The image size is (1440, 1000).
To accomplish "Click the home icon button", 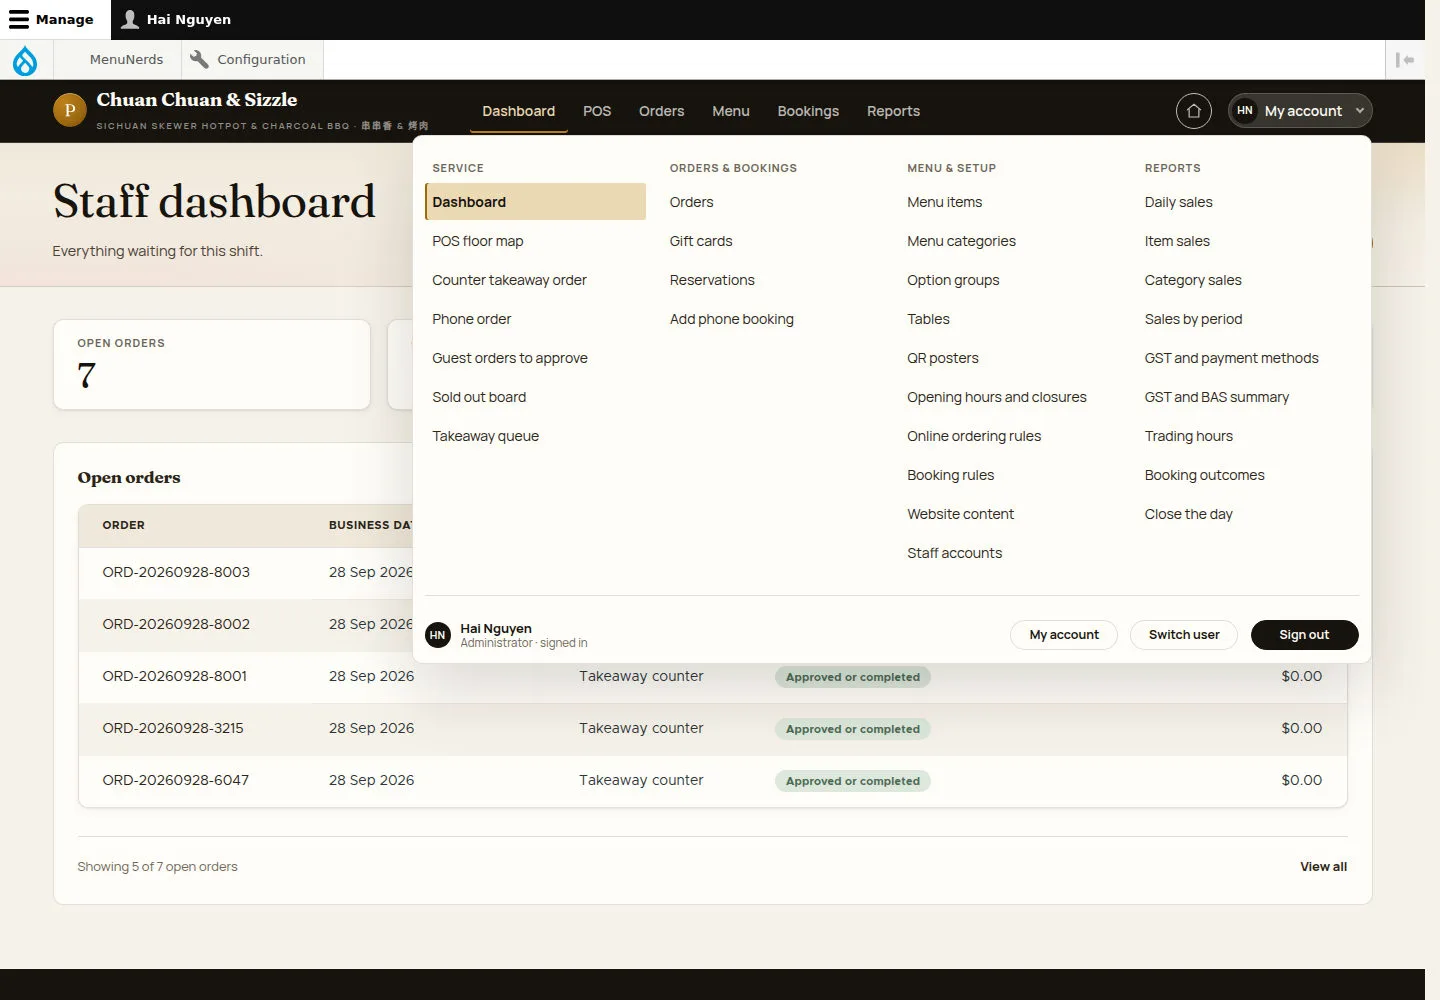I will 1194,111.
